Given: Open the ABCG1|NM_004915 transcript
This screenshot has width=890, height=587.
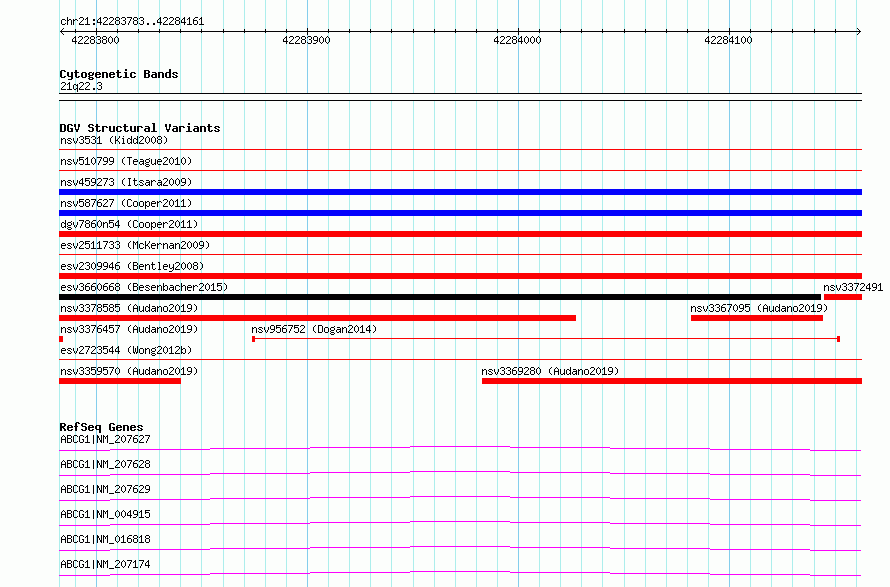Looking at the screenshot, I should pyautogui.click(x=105, y=514).
